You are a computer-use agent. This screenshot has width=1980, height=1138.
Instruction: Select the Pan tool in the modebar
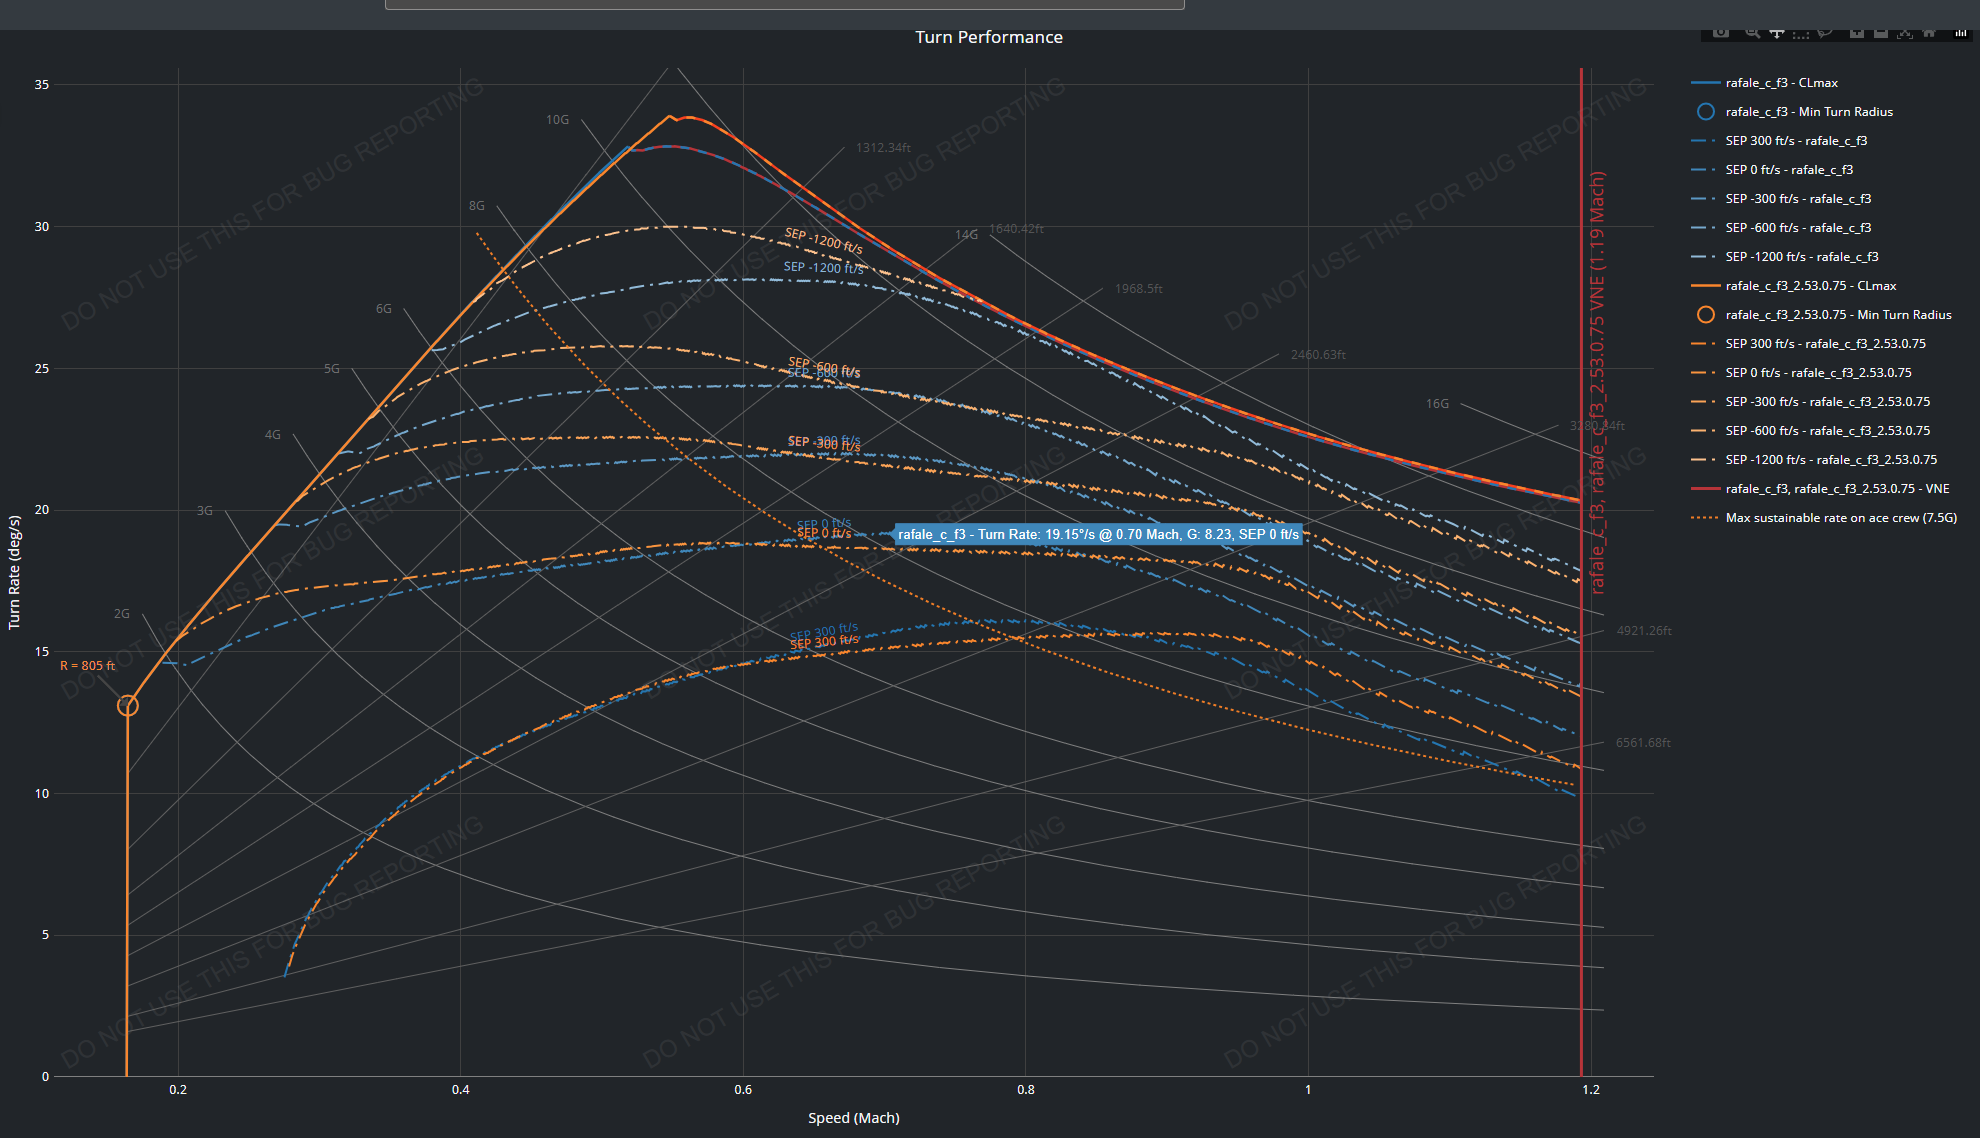(1777, 34)
